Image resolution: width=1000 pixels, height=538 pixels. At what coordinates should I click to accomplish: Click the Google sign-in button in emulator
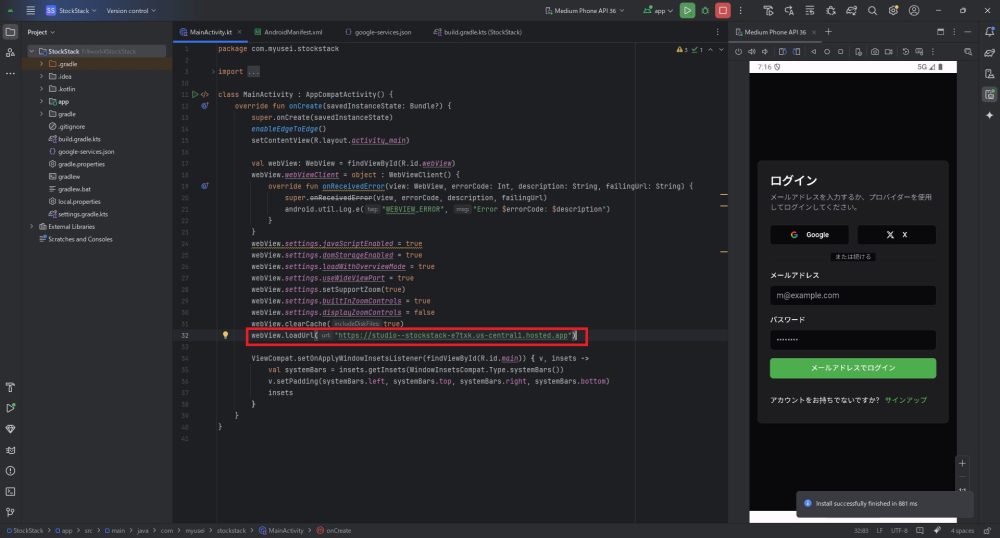coord(809,235)
